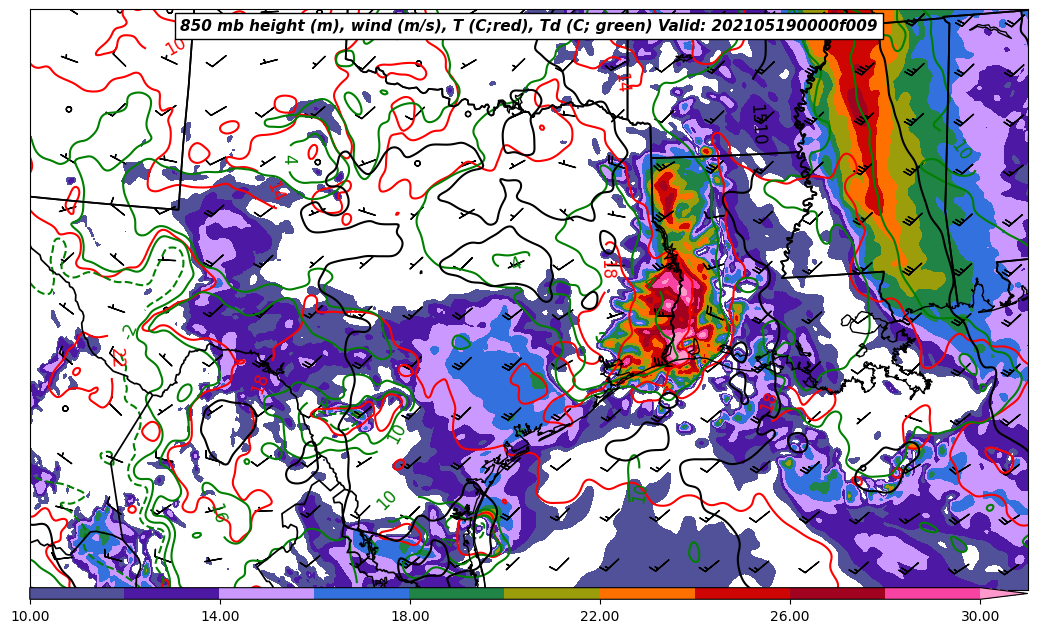Select the orange 22–24 colorbar segment
The image size is (1037, 633).
[x=647, y=593]
